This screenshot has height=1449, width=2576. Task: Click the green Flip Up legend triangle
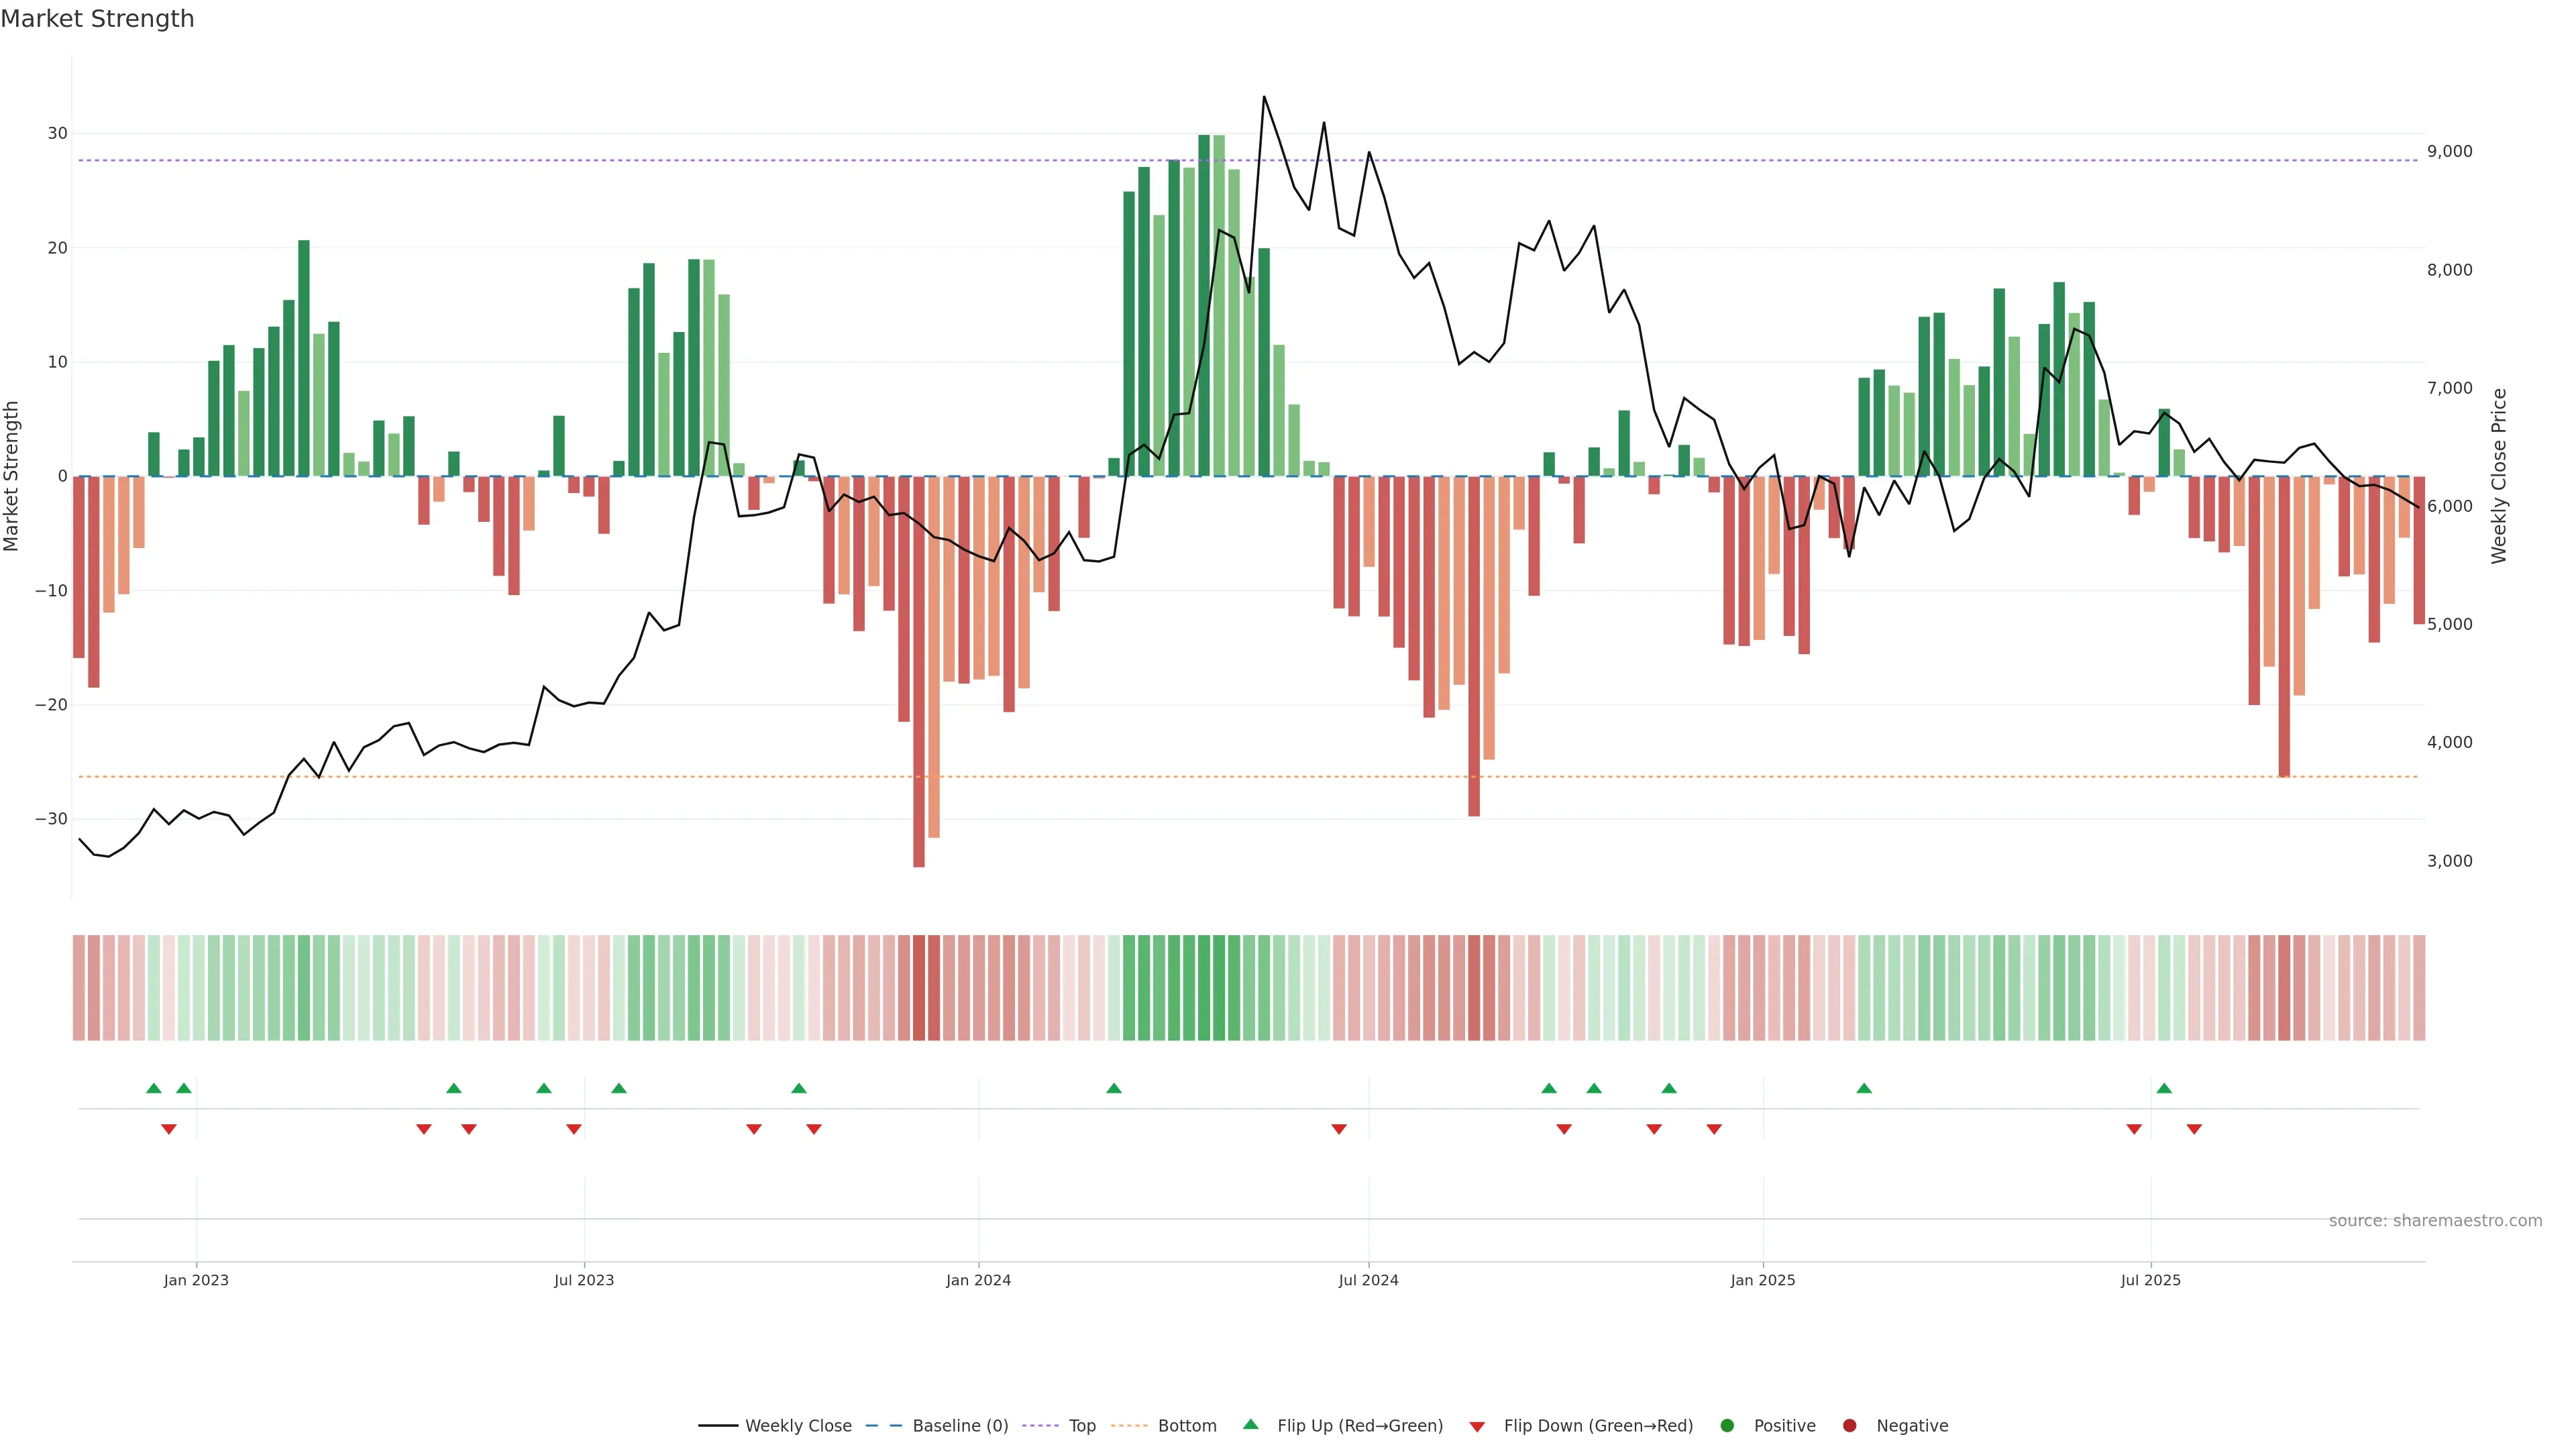pyautogui.click(x=1250, y=1424)
